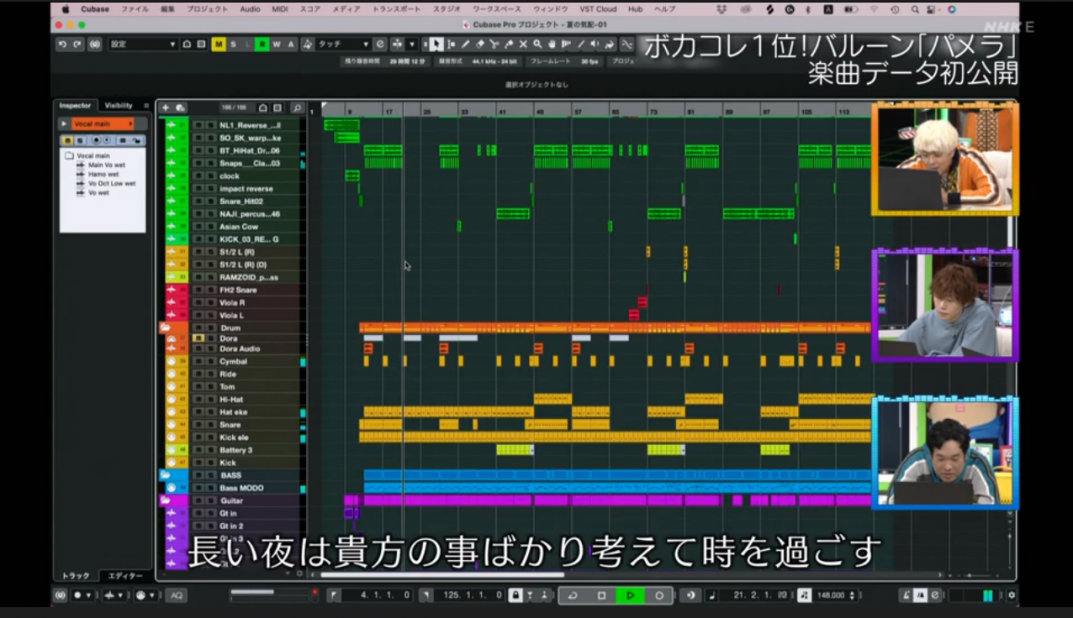Select the Object Selection arrow tool
Viewport: 1073px width, 618px height.
(437, 43)
